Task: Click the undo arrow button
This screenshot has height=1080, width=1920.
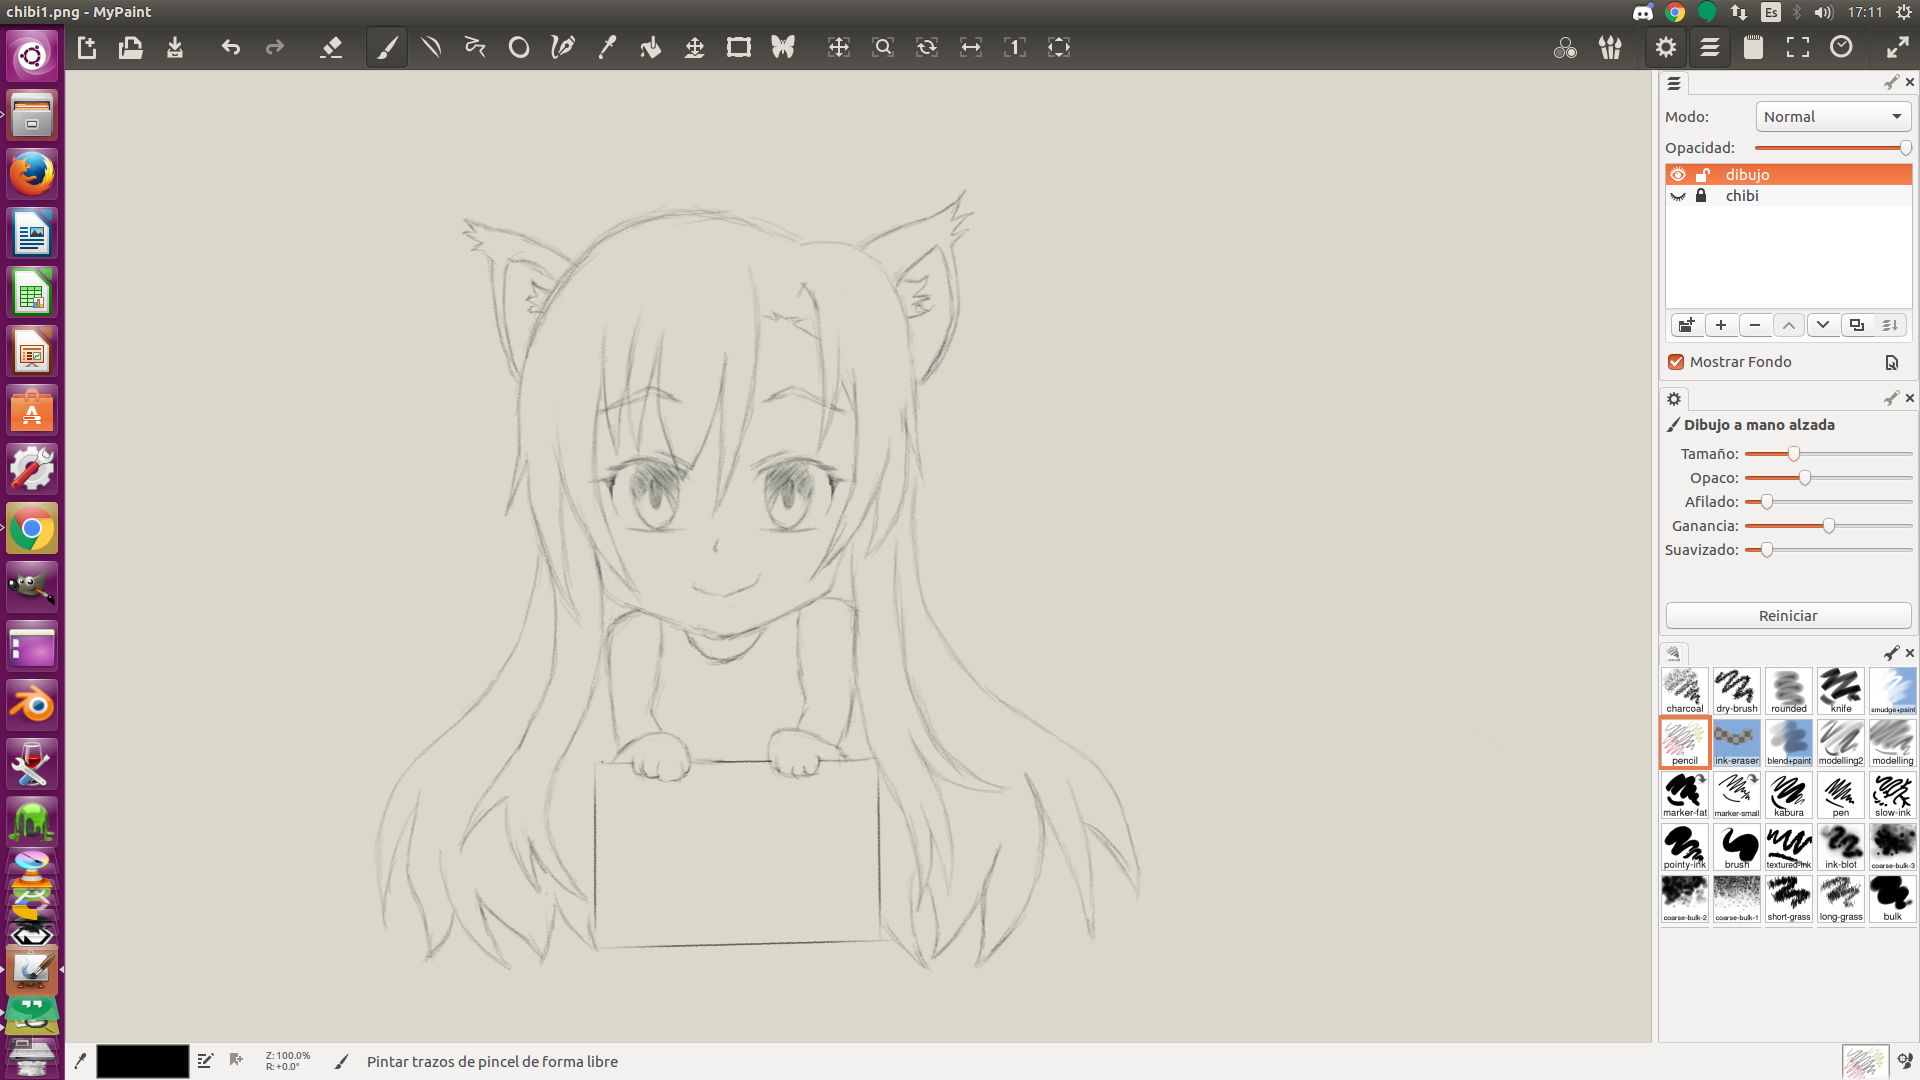Action: click(x=231, y=47)
